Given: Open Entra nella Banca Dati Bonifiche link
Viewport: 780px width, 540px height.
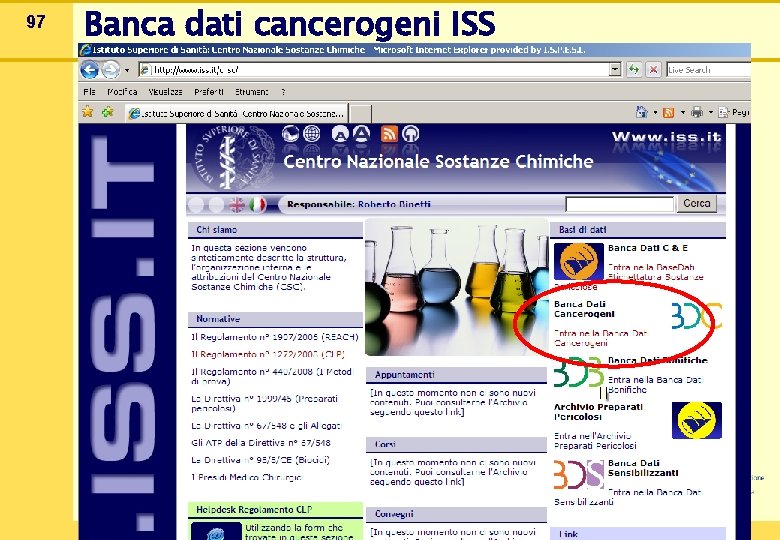Looking at the screenshot, I should 655,385.
